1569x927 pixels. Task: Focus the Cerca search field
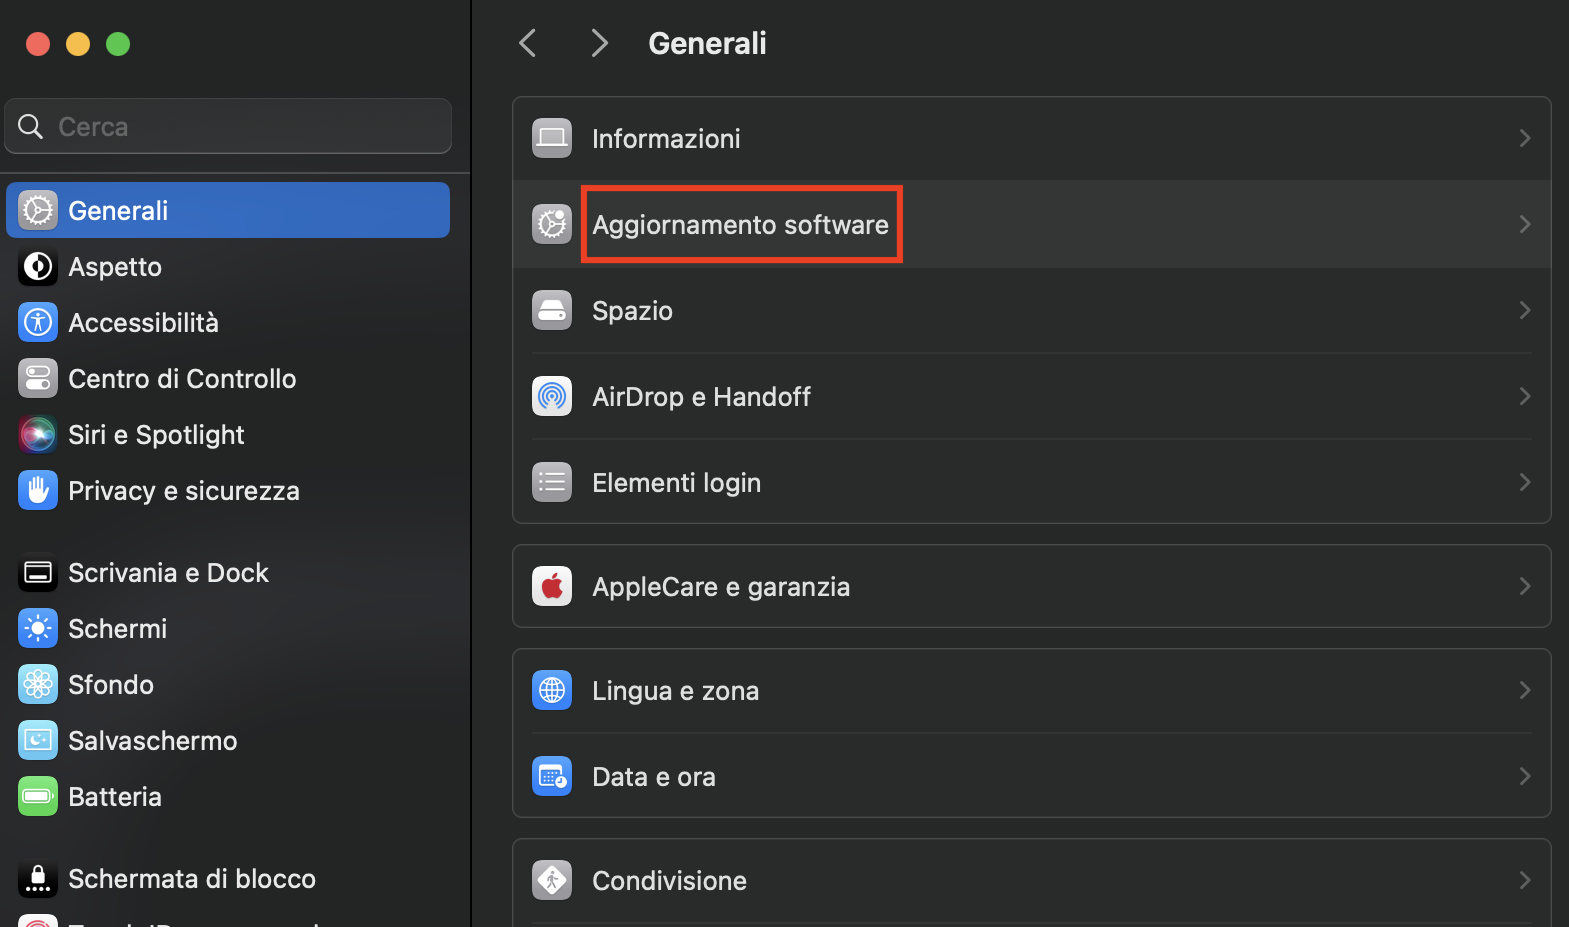228,126
